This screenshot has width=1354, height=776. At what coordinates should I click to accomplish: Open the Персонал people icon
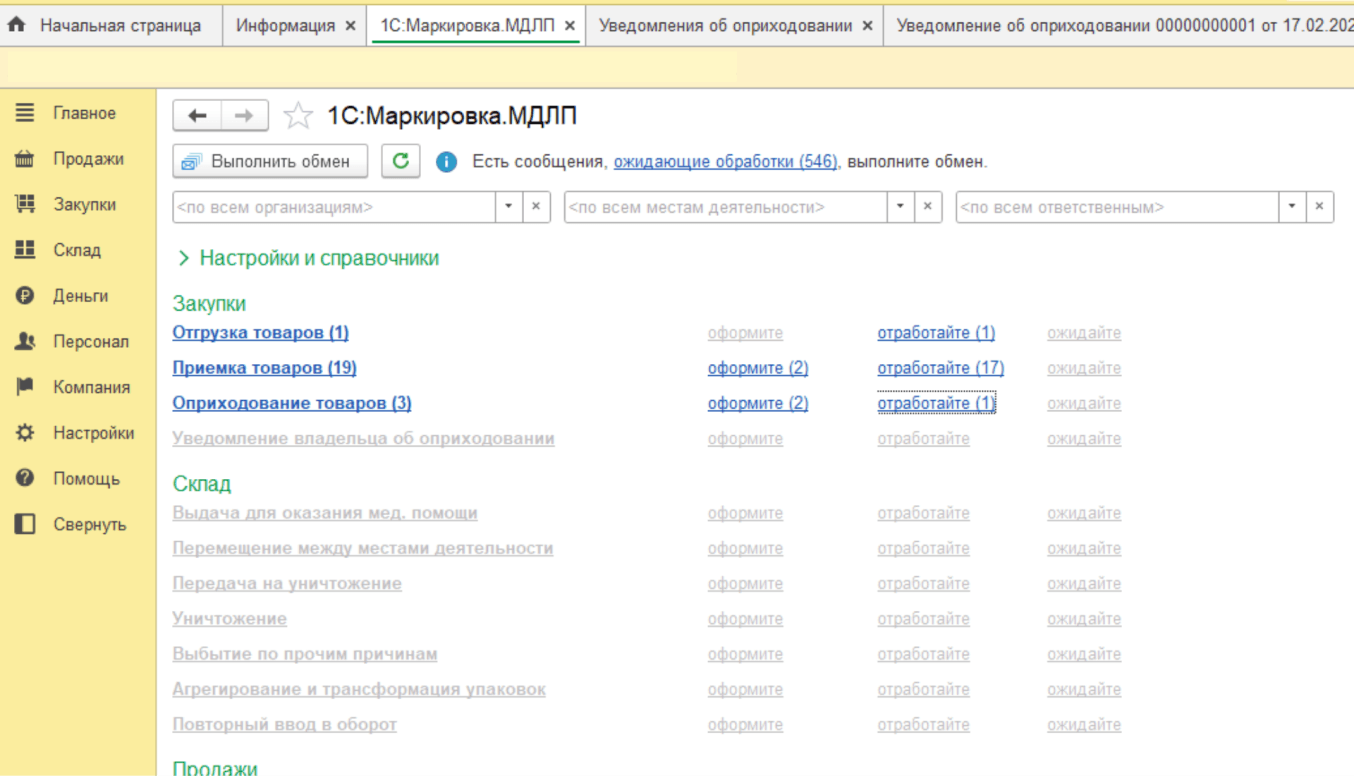coord(25,342)
